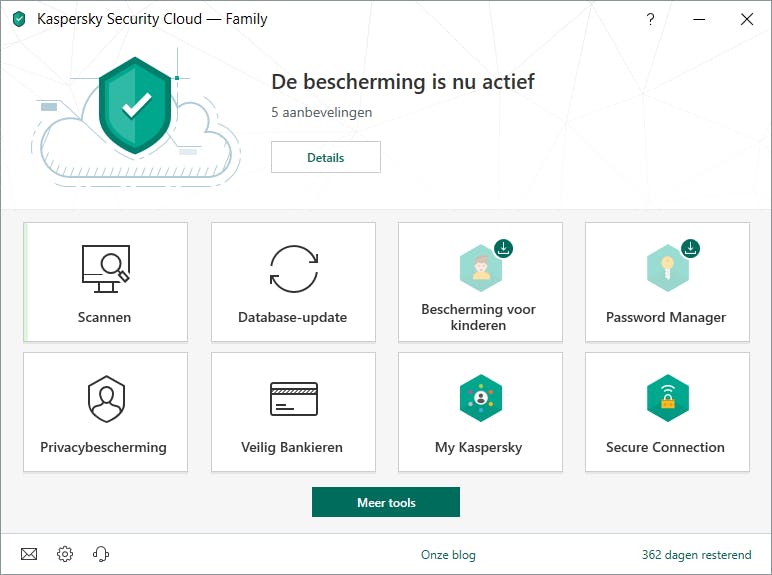This screenshot has width=772, height=575.
Task: Click the 362 dagen resterend link
Action: pyautogui.click(x=696, y=555)
